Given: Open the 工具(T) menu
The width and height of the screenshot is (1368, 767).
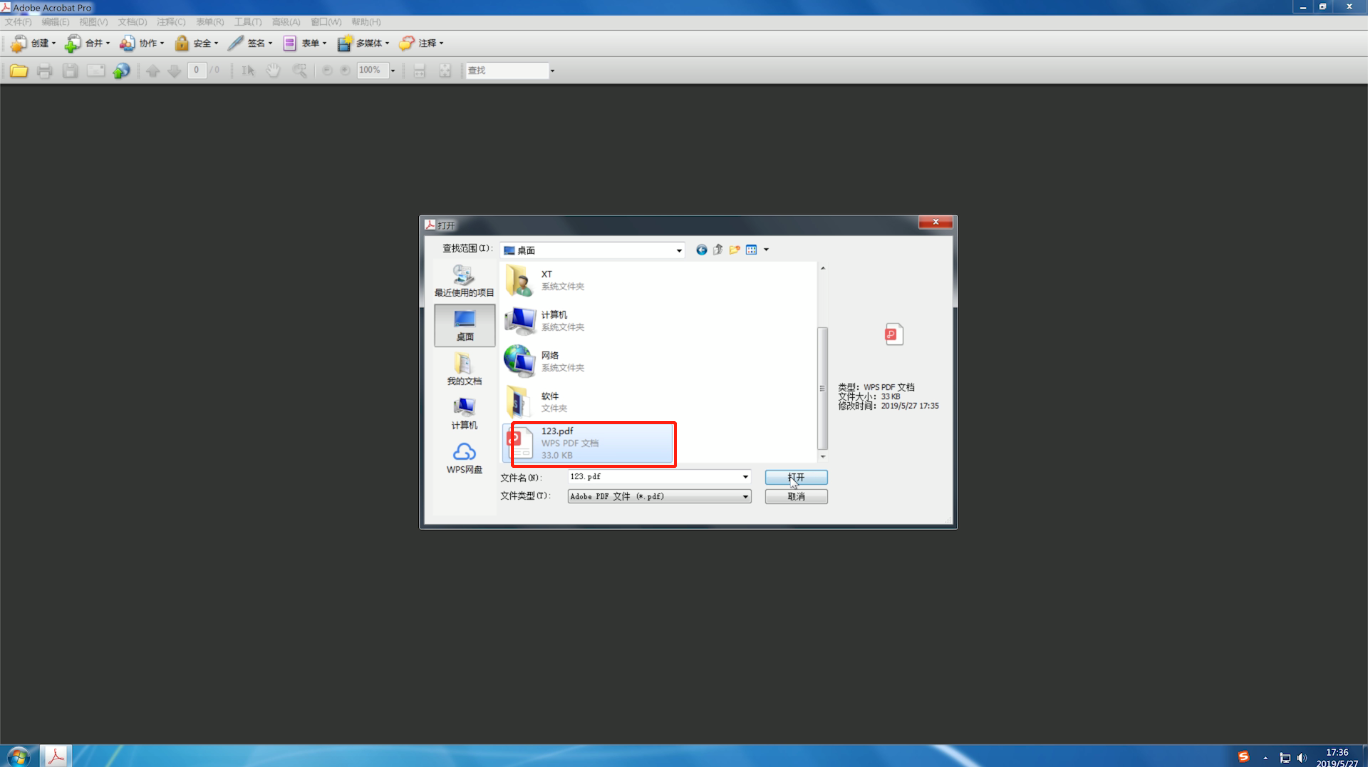Looking at the screenshot, I should click(248, 22).
